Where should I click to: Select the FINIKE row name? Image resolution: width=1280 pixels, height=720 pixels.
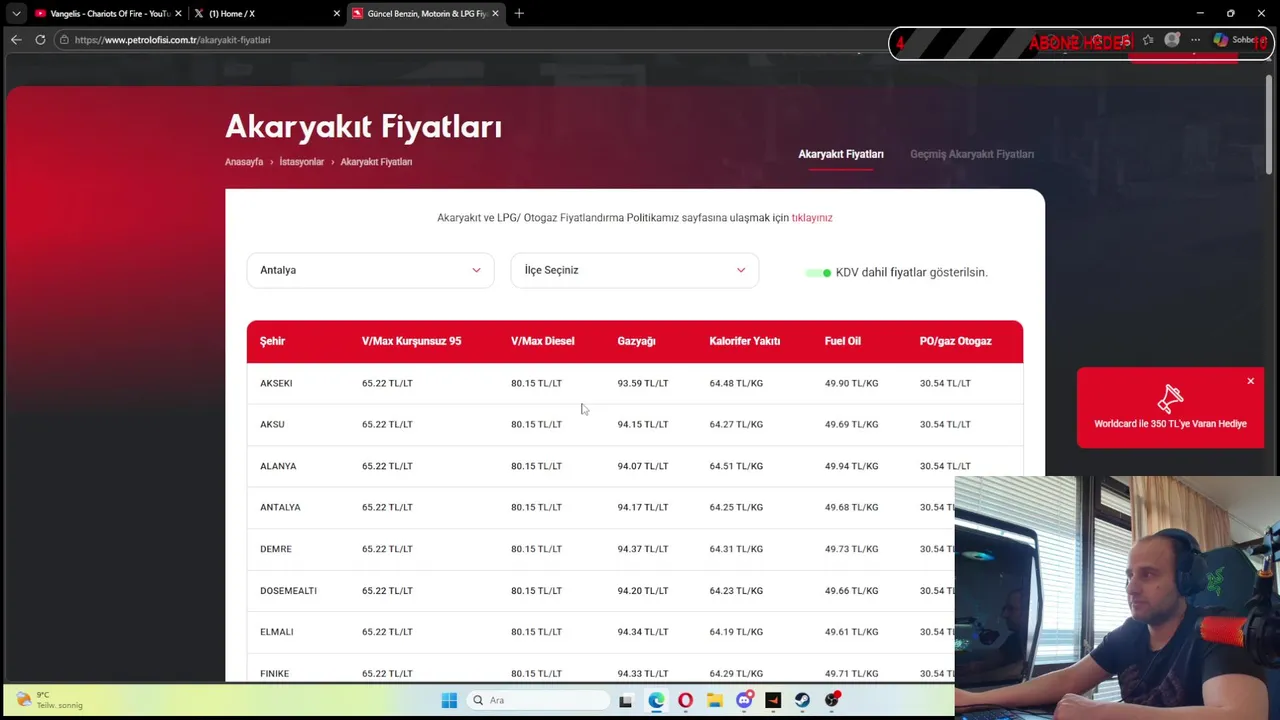[274, 674]
